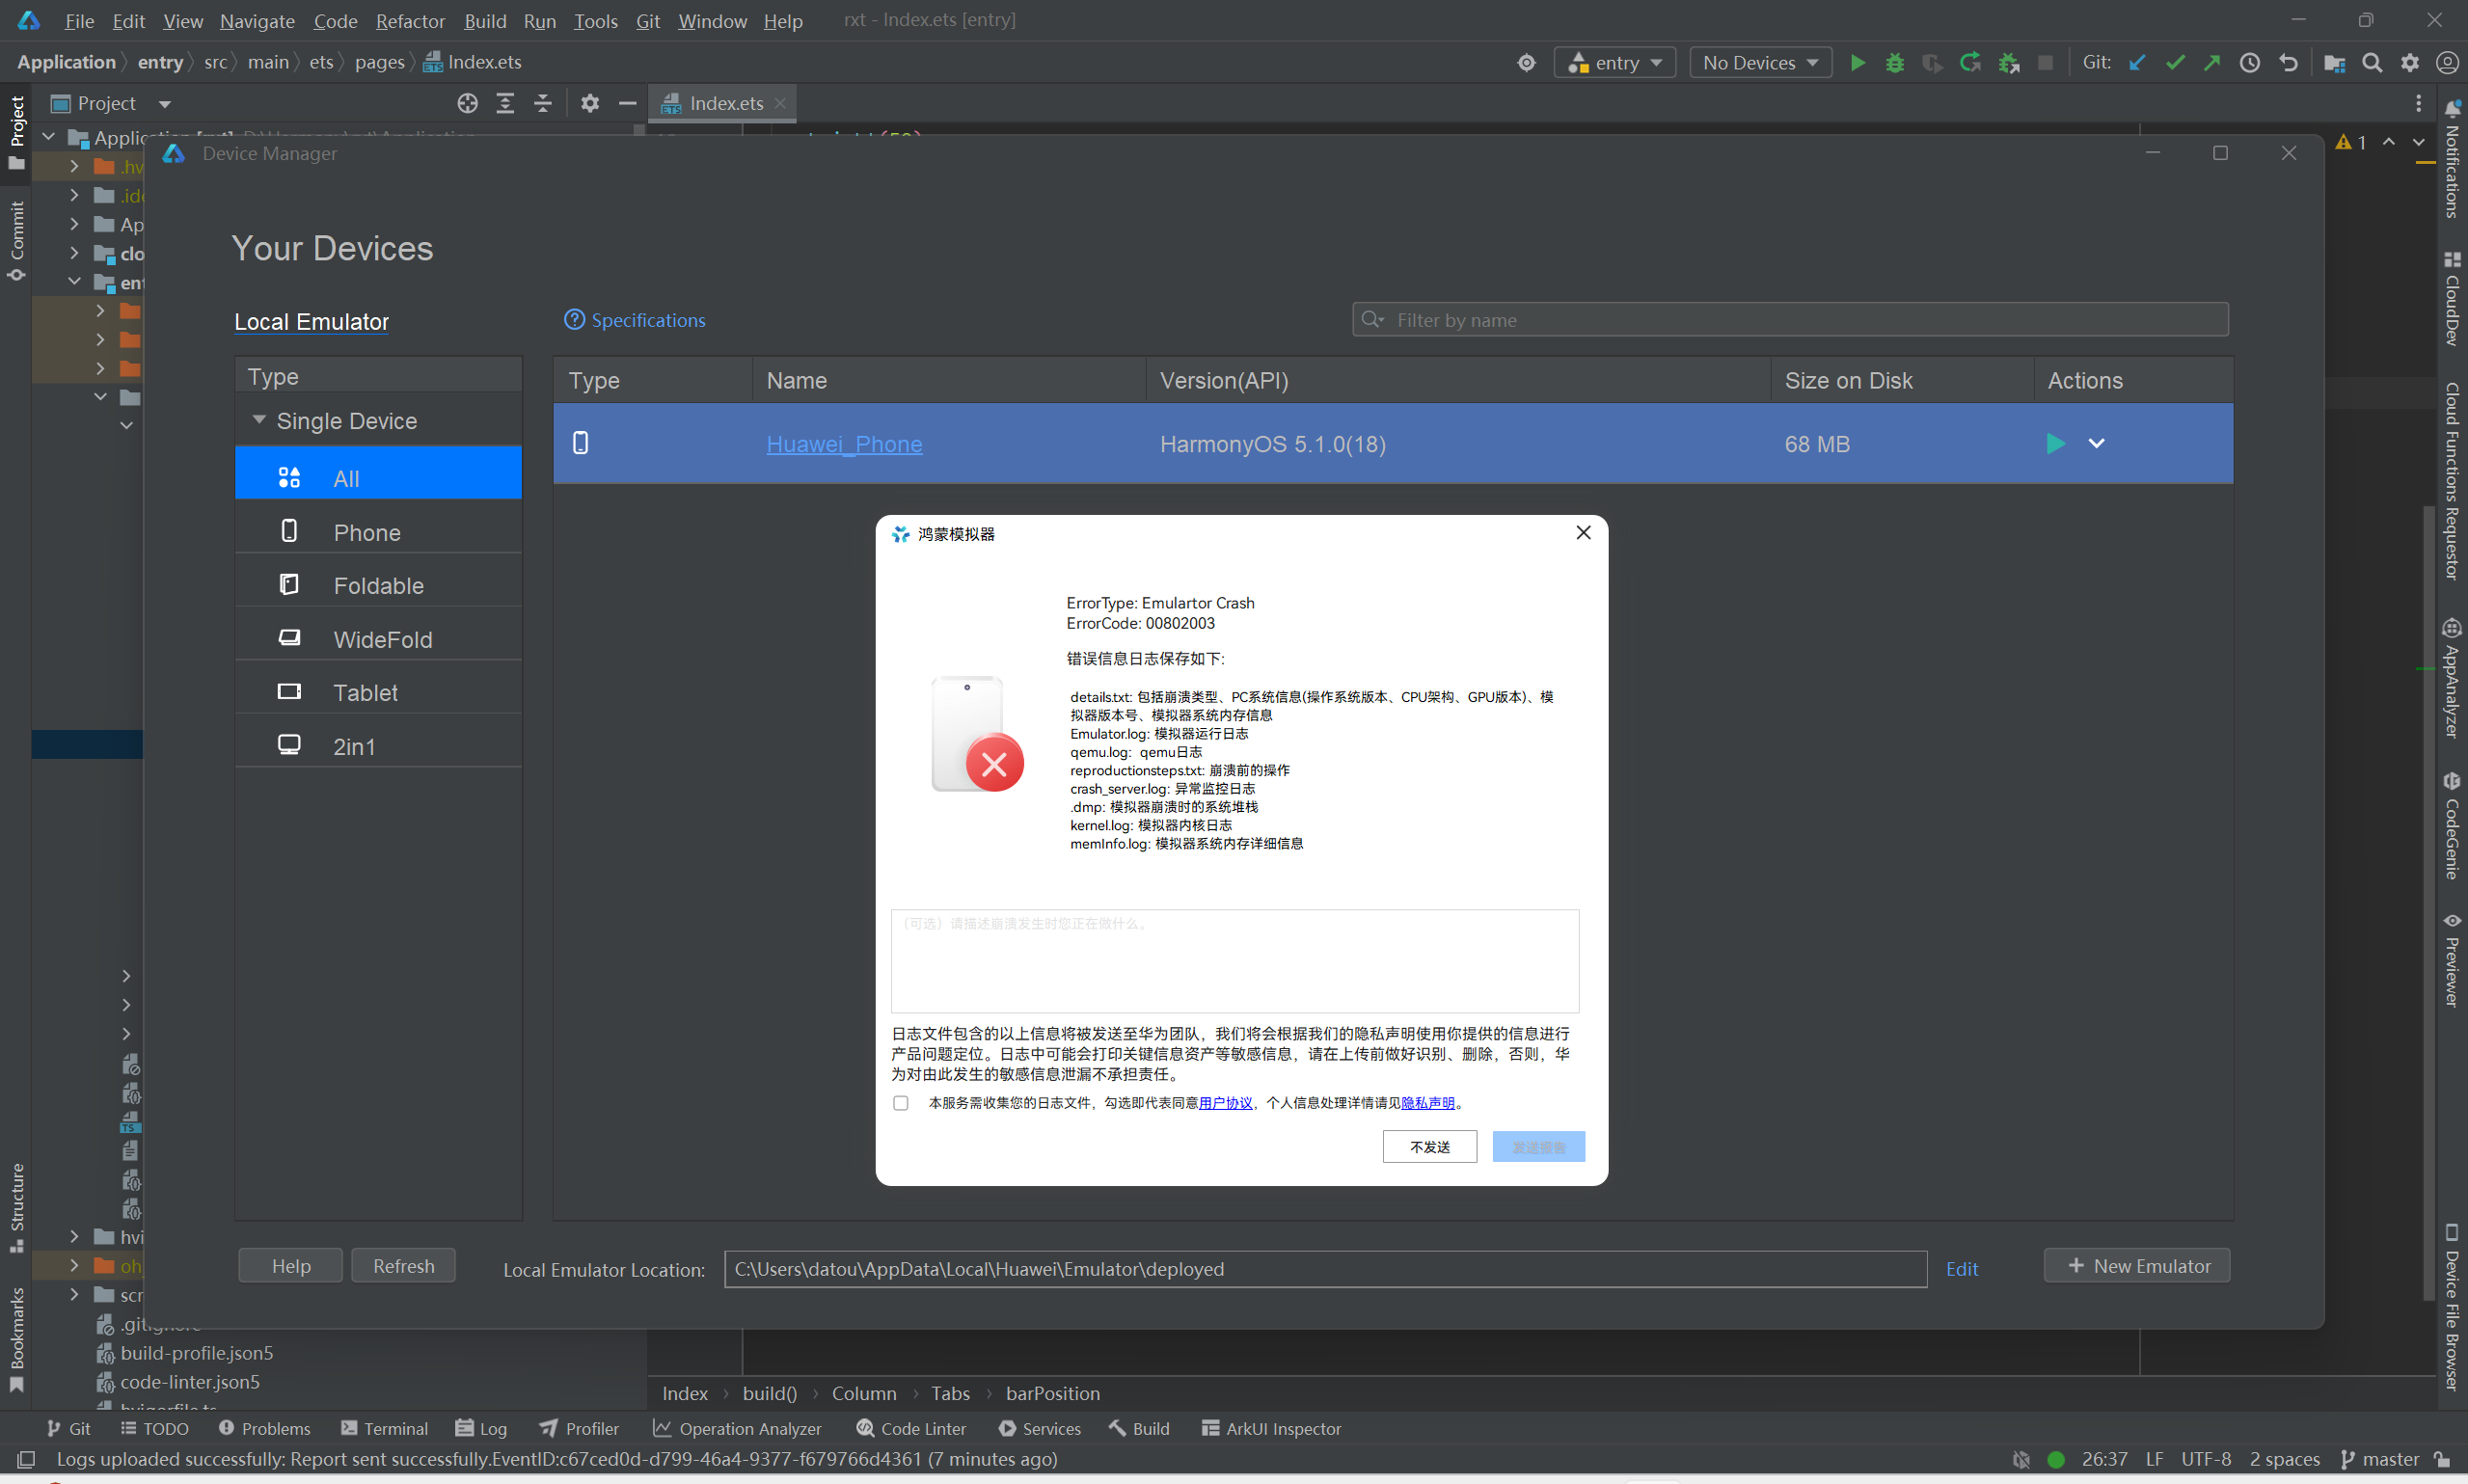The image size is (2468, 1484).
Task: Open the ArkUI Inspector tool window
Action: pyautogui.click(x=1271, y=1429)
